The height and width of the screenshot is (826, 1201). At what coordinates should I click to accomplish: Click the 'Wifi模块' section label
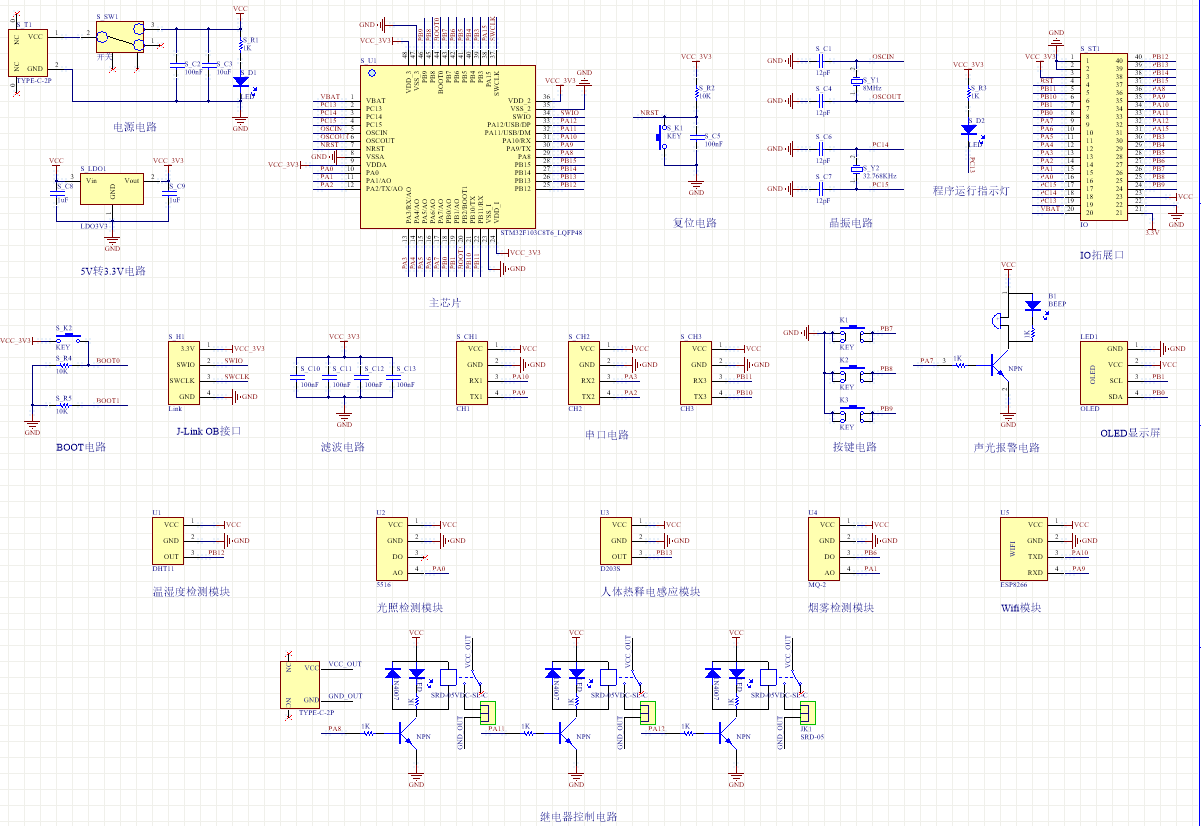pyautogui.click(x=1021, y=607)
